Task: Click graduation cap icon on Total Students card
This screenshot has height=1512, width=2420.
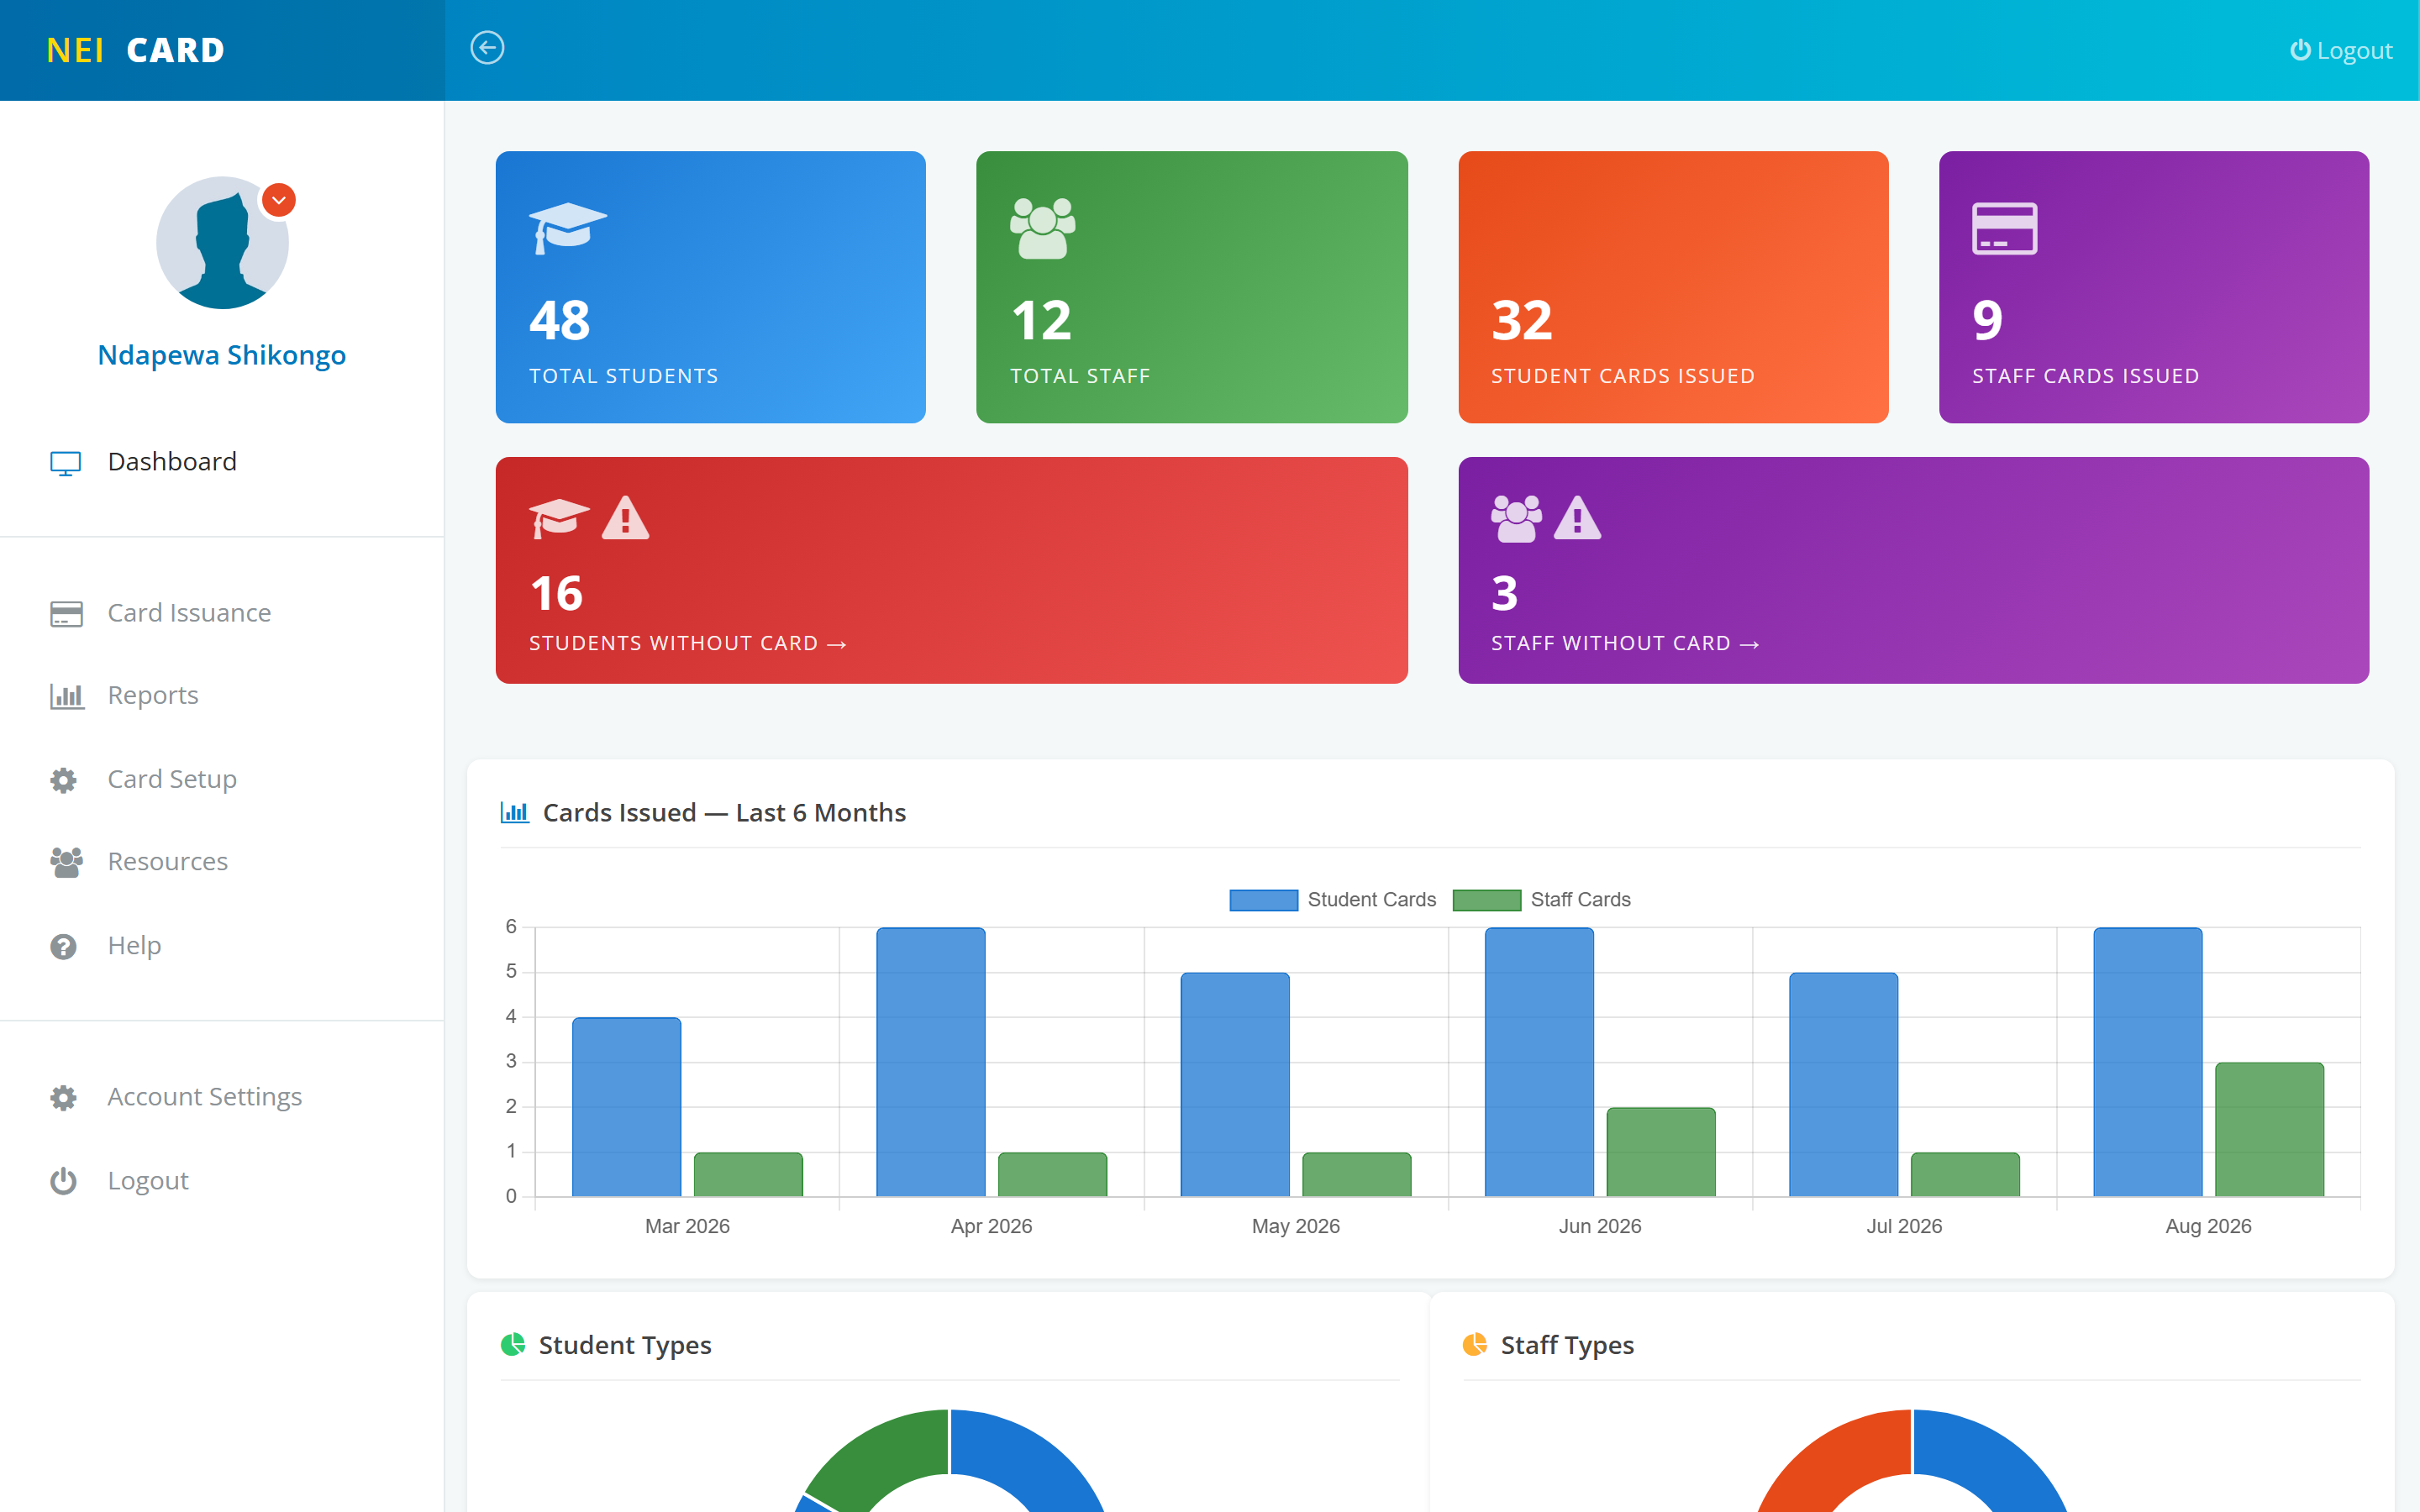Action: point(567,228)
